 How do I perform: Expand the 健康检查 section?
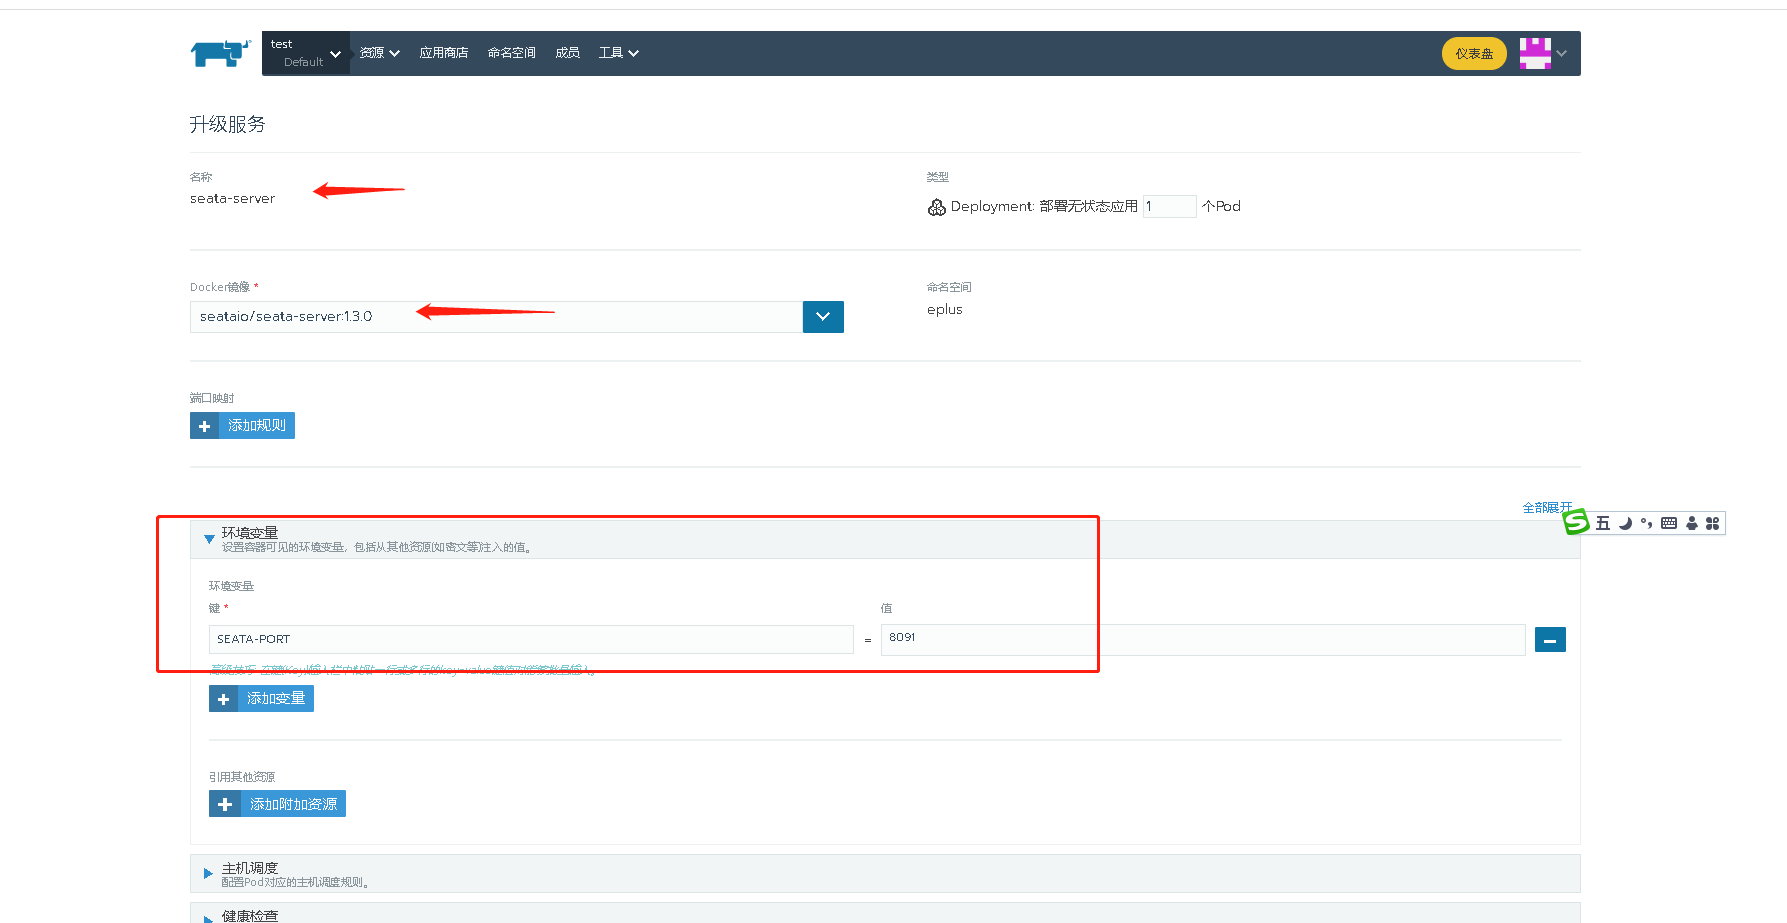(x=208, y=917)
